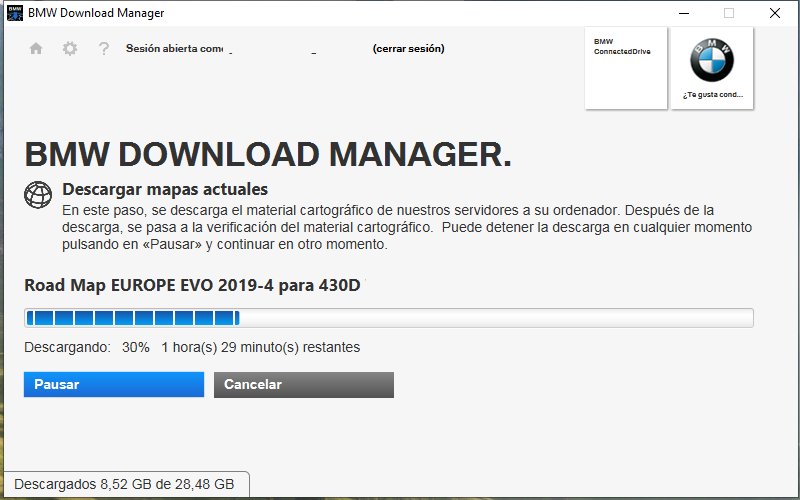
Task: Maximize the BMW Download Manager window
Action: [729, 13]
